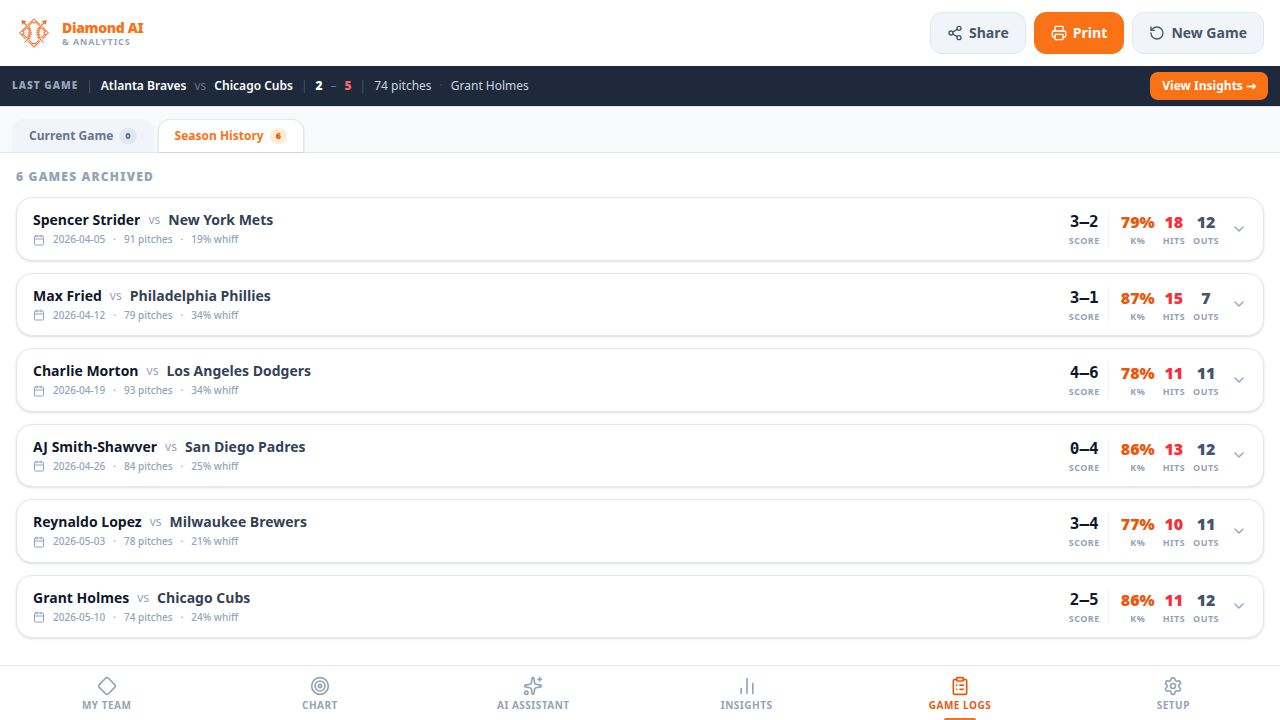Click the 7 outs value for Max Fried

click(x=1206, y=299)
